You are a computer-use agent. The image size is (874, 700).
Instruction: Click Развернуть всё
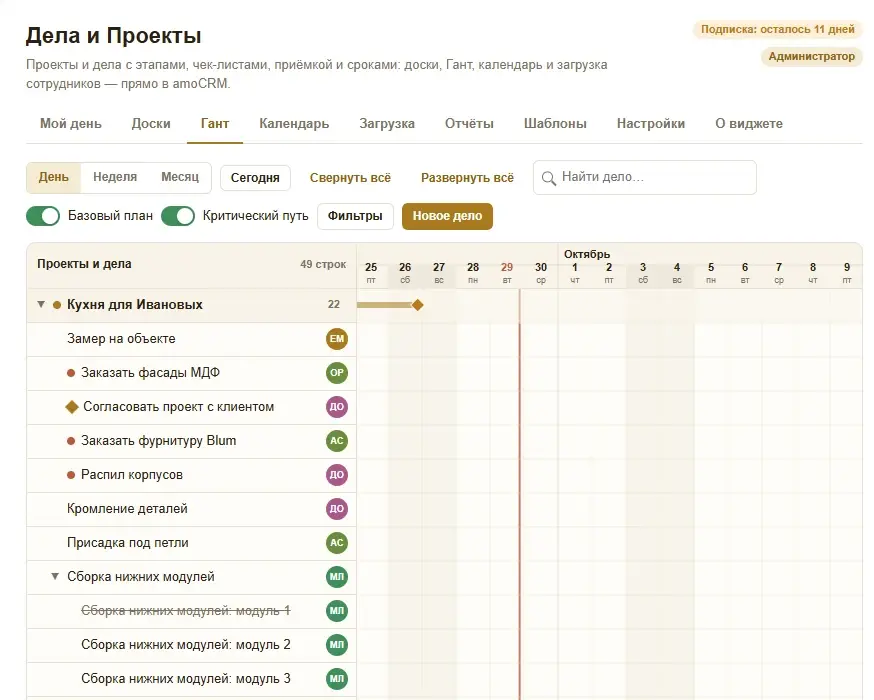[467, 178]
